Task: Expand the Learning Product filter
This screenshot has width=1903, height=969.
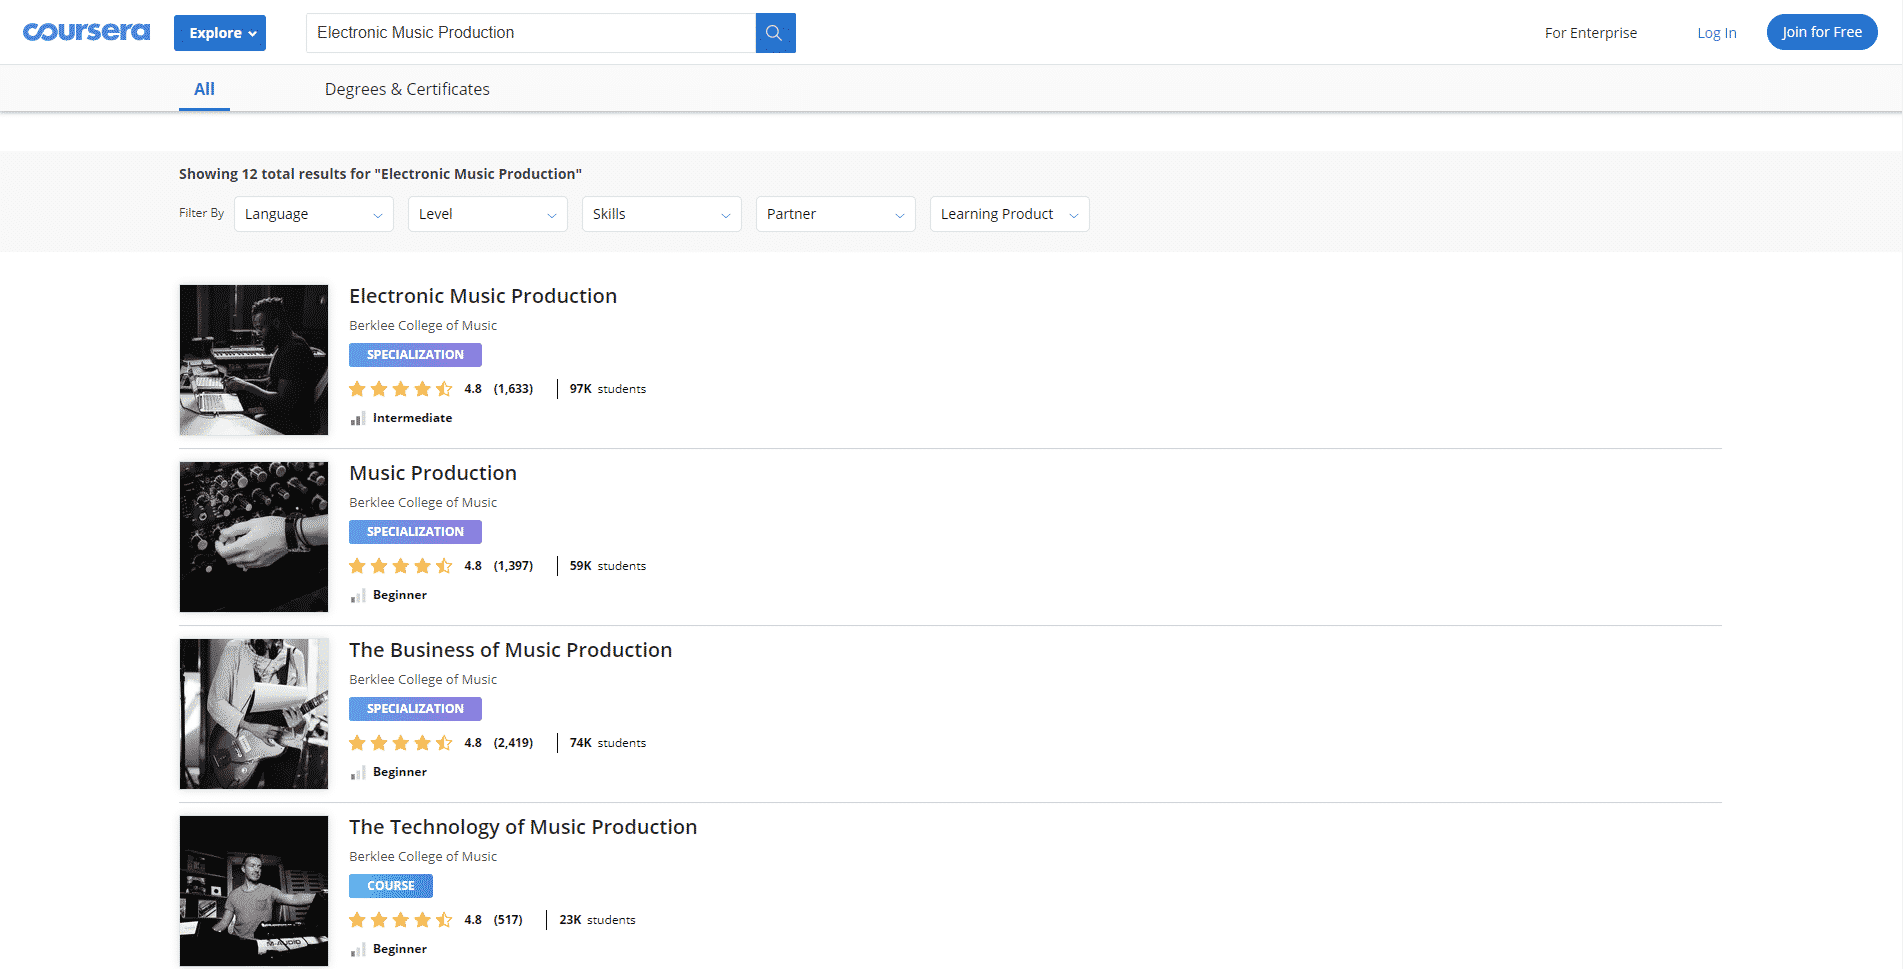Action: [1009, 214]
